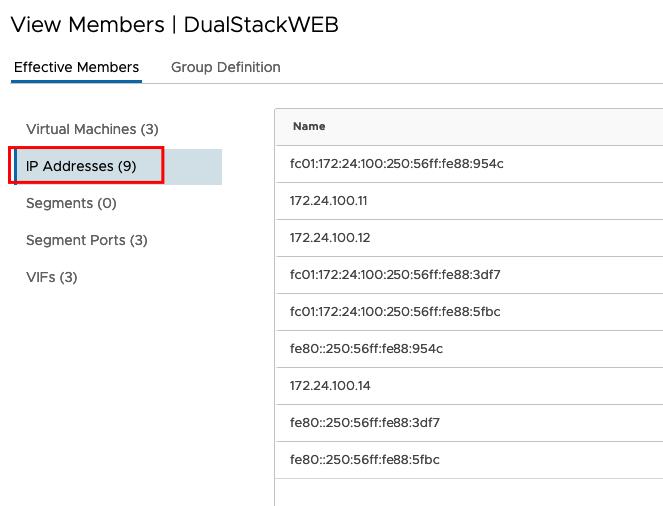Click the Name column header
The width and height of the screenshot is (663, 506).
tap(309, 126)
